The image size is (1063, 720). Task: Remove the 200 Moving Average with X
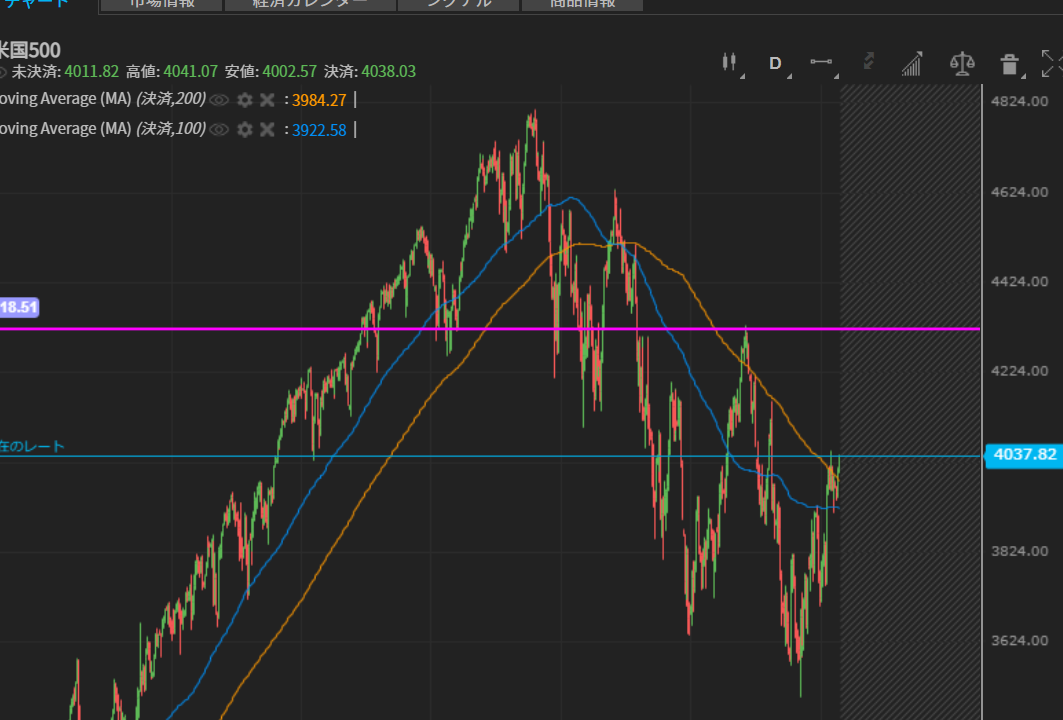pos(267,100)
